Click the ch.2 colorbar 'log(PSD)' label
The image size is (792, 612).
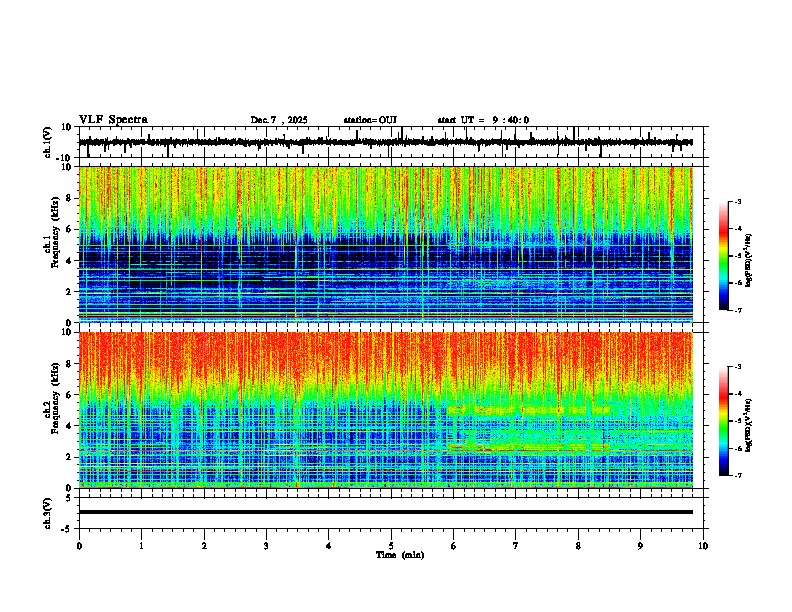click(748, 425)
